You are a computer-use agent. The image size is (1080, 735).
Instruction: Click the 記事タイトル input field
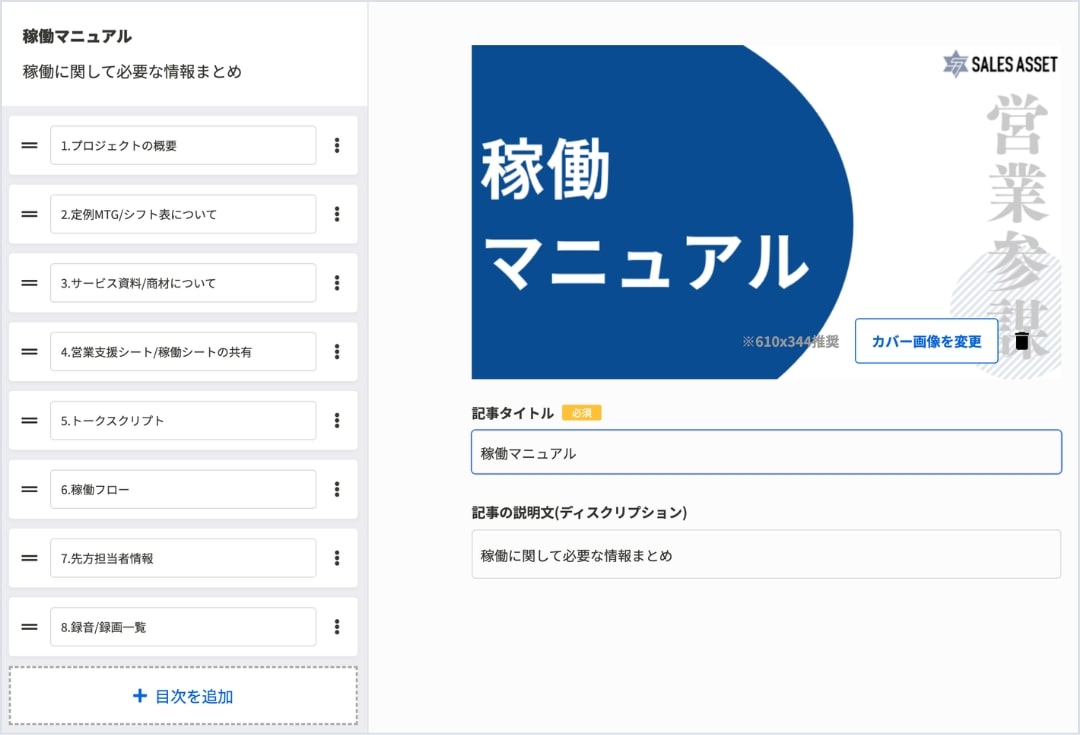766,451
